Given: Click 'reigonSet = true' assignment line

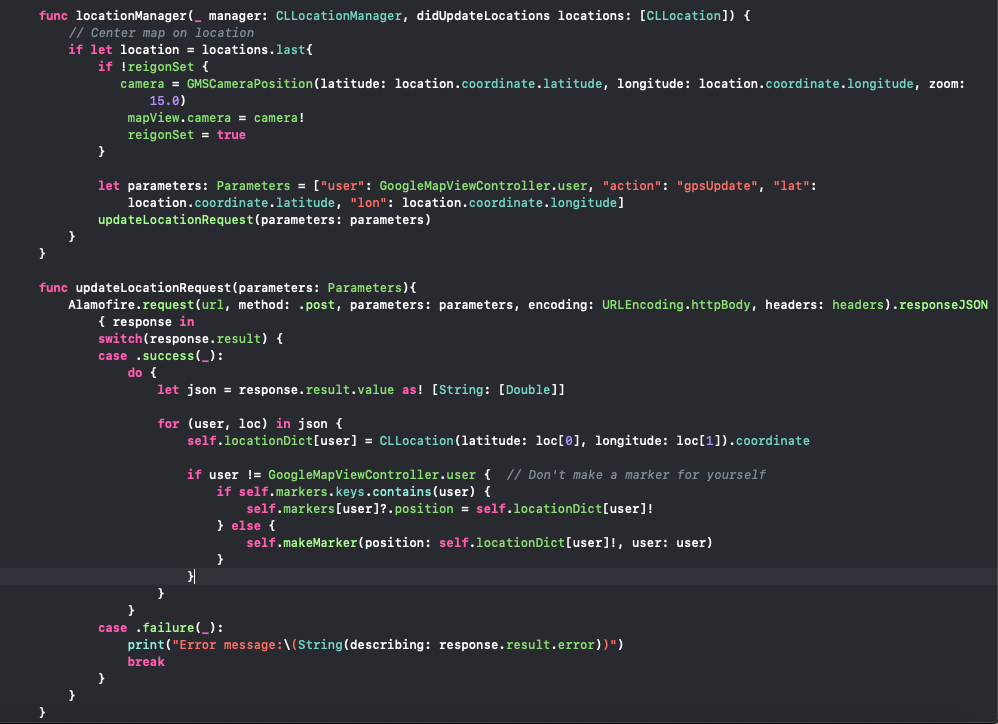Looking at the screenshot, I should pos(186,134).
